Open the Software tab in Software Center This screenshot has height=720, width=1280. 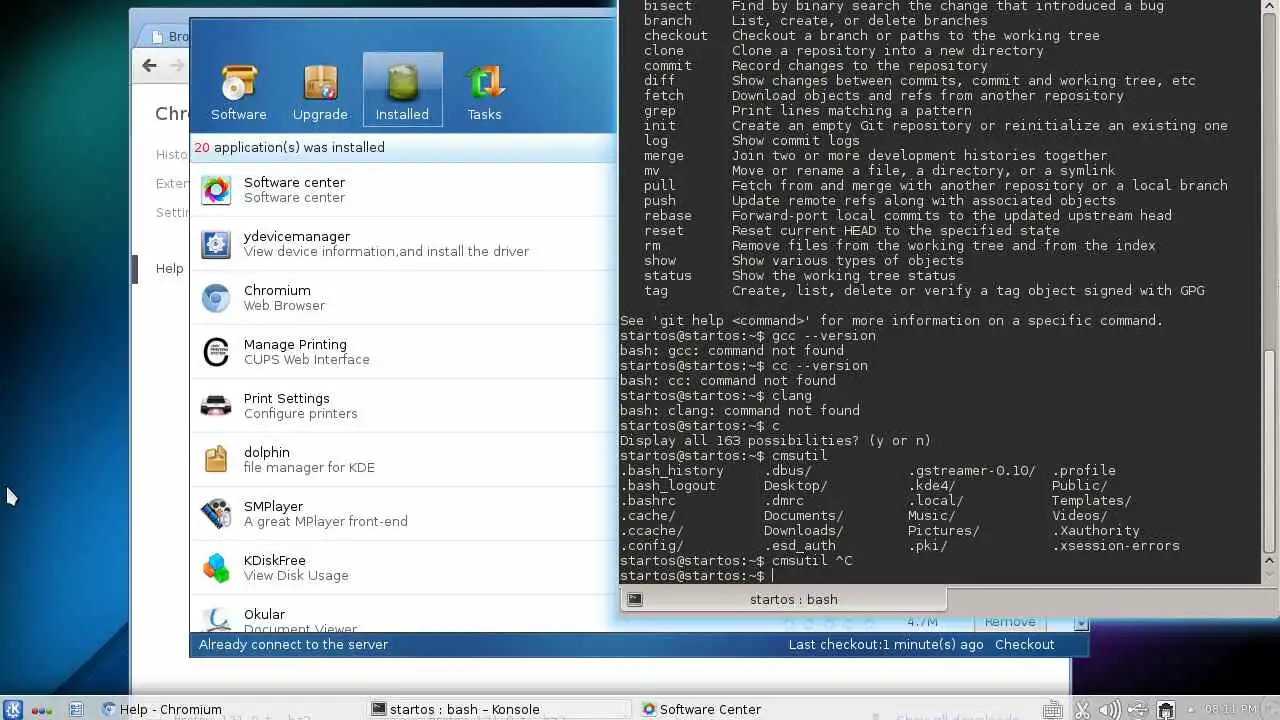pos(238,92)
